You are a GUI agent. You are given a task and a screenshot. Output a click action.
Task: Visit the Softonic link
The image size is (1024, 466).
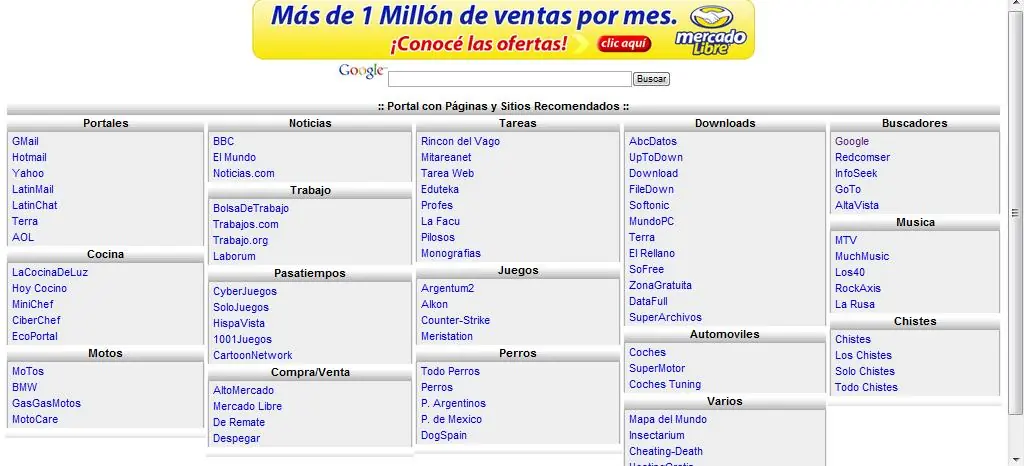point(649,206)
